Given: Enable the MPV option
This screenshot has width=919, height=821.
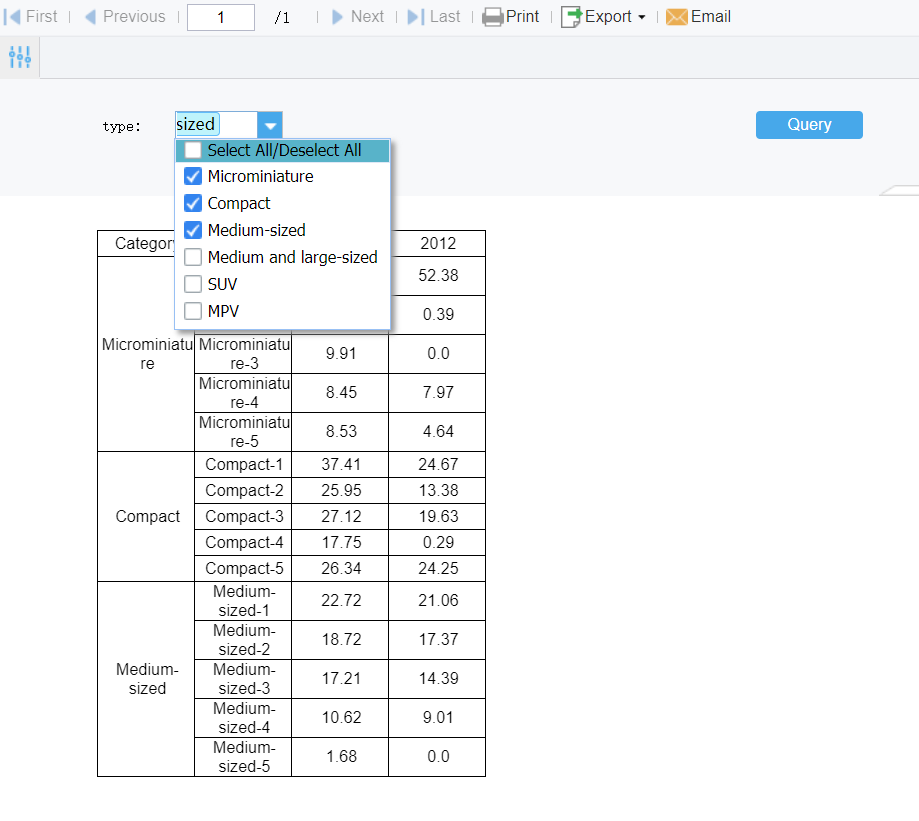Looking at the screenshot, I should tap(192, 310).
